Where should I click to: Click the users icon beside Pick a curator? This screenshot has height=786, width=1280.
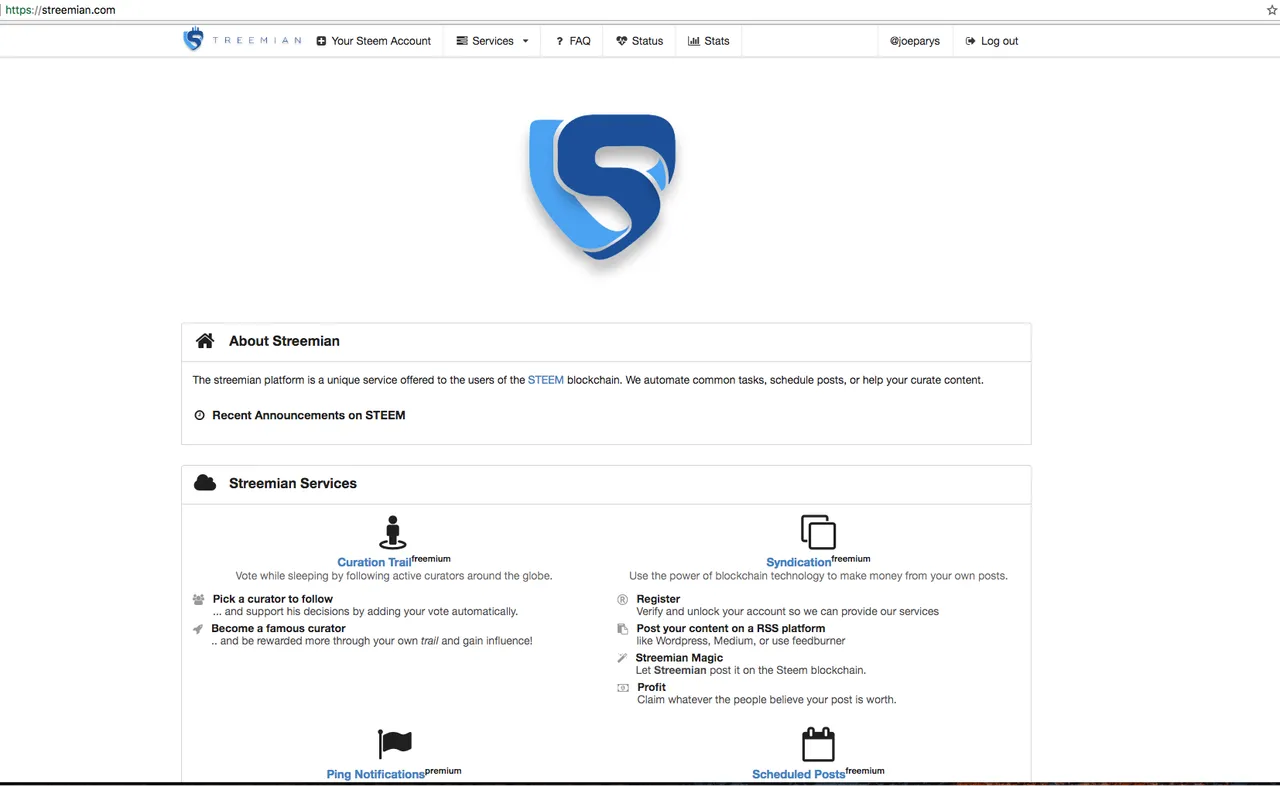[x=198, y=599]
